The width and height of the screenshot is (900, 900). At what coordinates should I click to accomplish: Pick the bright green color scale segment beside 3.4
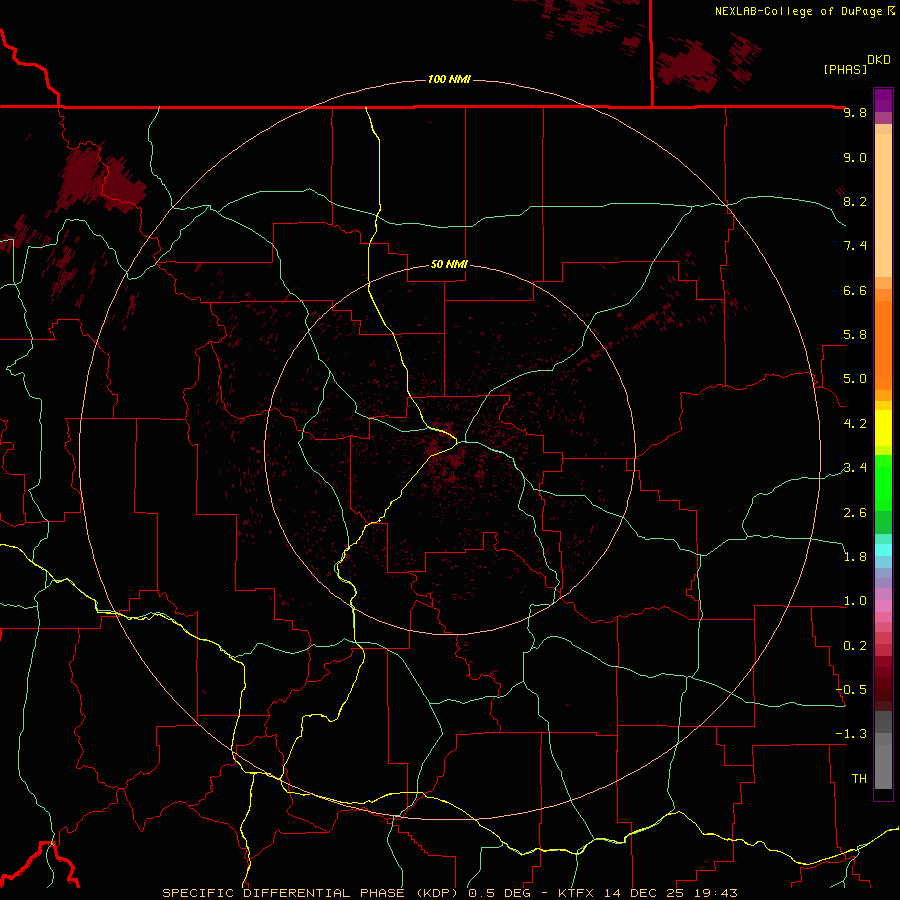coord(883,482)
